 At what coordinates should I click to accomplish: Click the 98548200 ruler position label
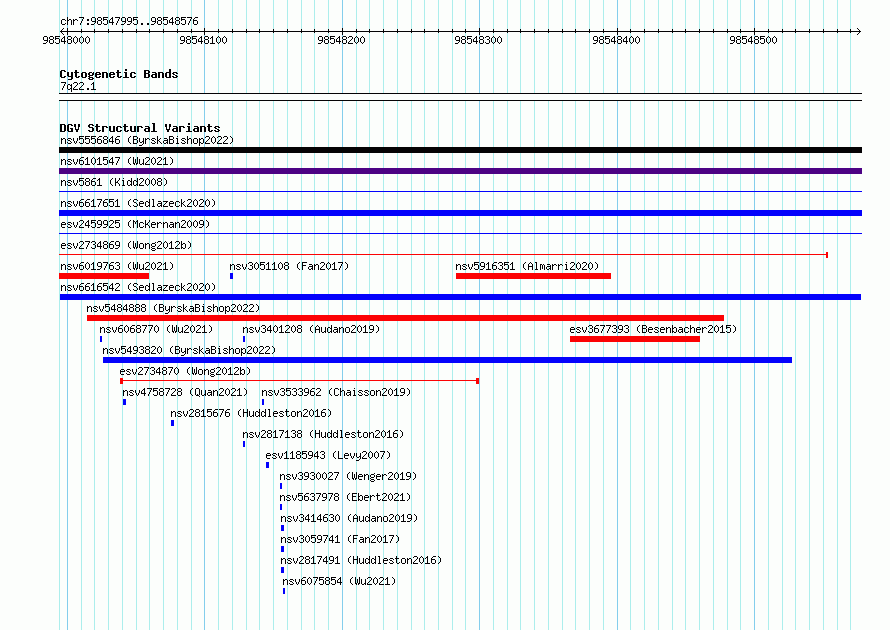click(x=341, y=40)
